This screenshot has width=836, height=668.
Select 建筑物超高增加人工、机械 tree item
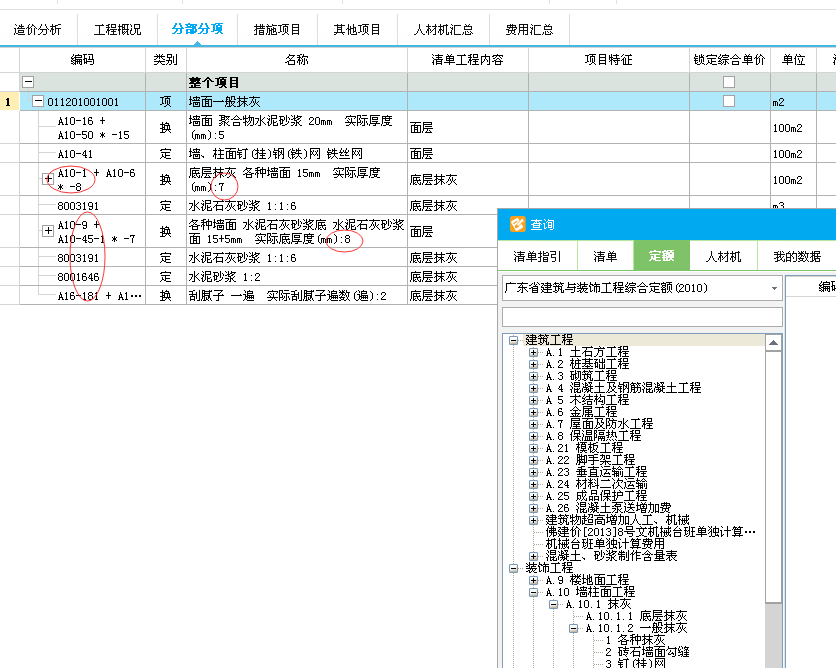[x=617, y=520]
